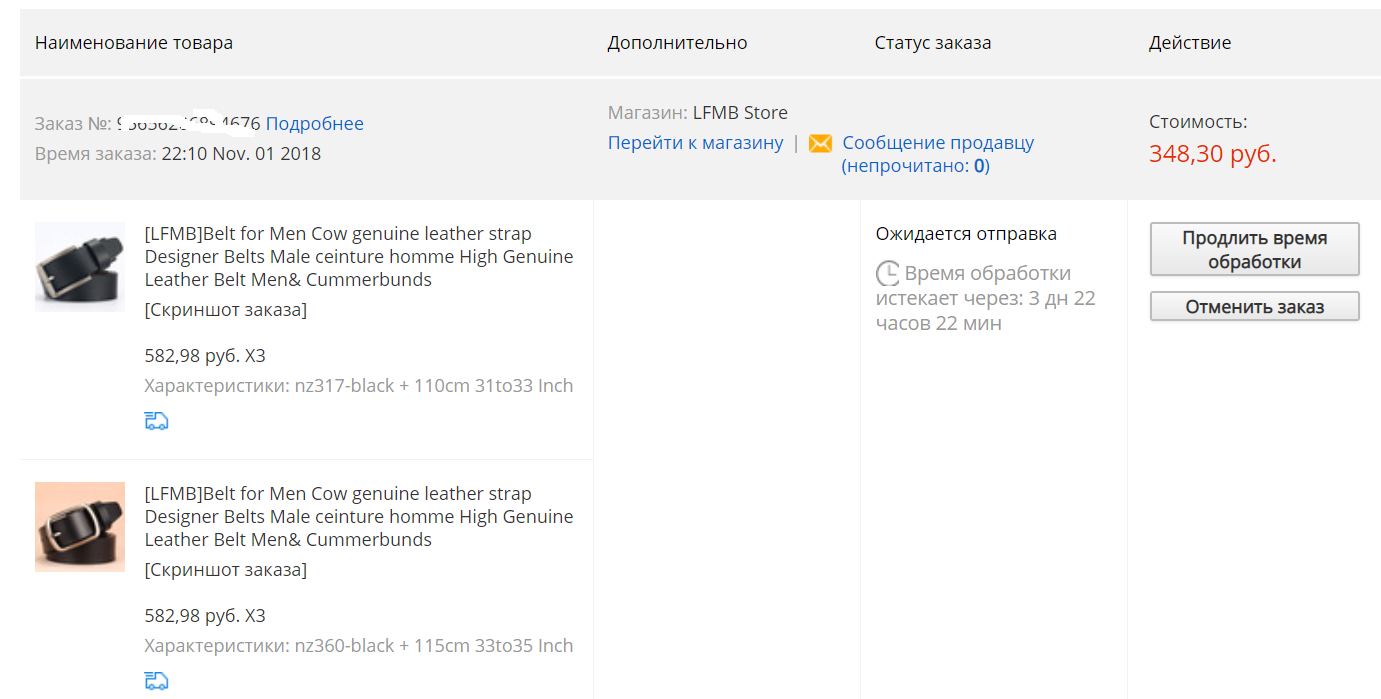This screenshot has width=1381, height=699.
Task: Click the Отменить заказ button
Action: 1255,307
